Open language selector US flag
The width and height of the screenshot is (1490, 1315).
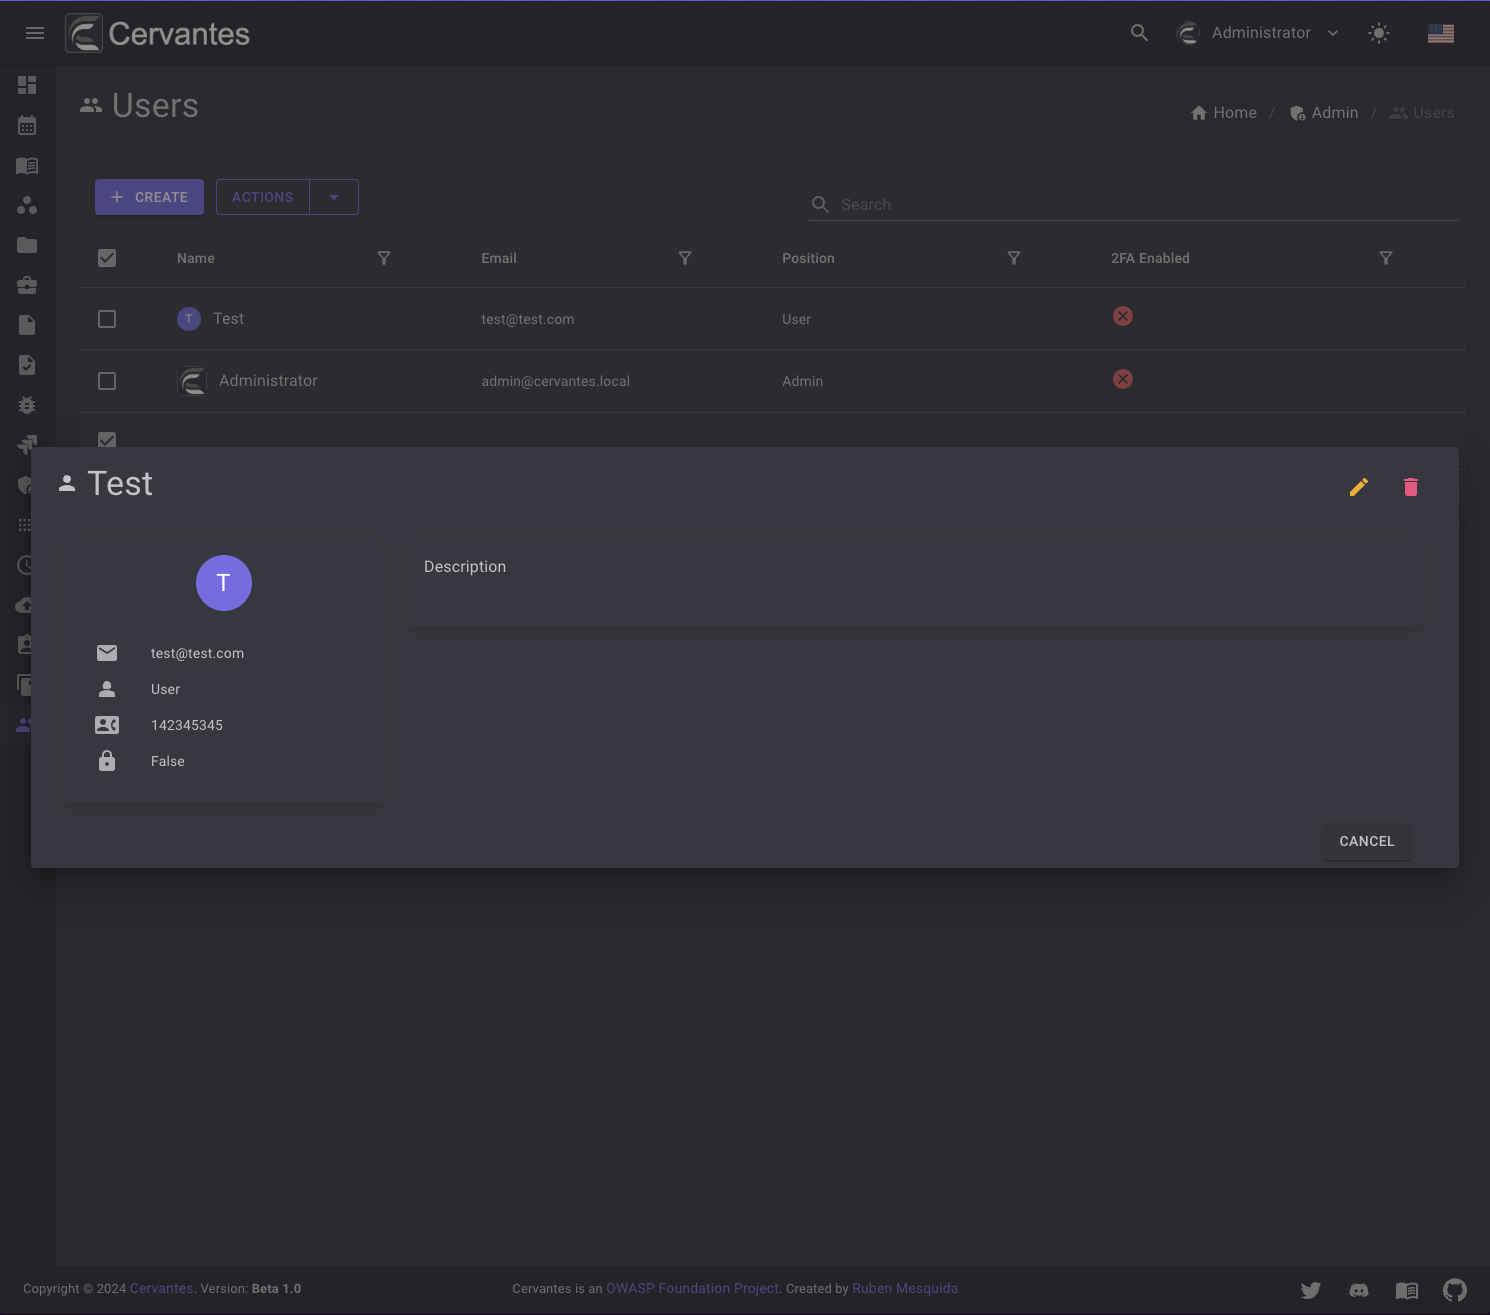point(1441,33)
